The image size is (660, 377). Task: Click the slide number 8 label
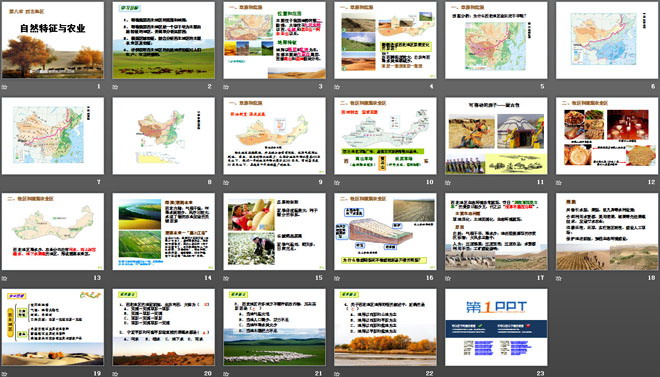point(210,182)
